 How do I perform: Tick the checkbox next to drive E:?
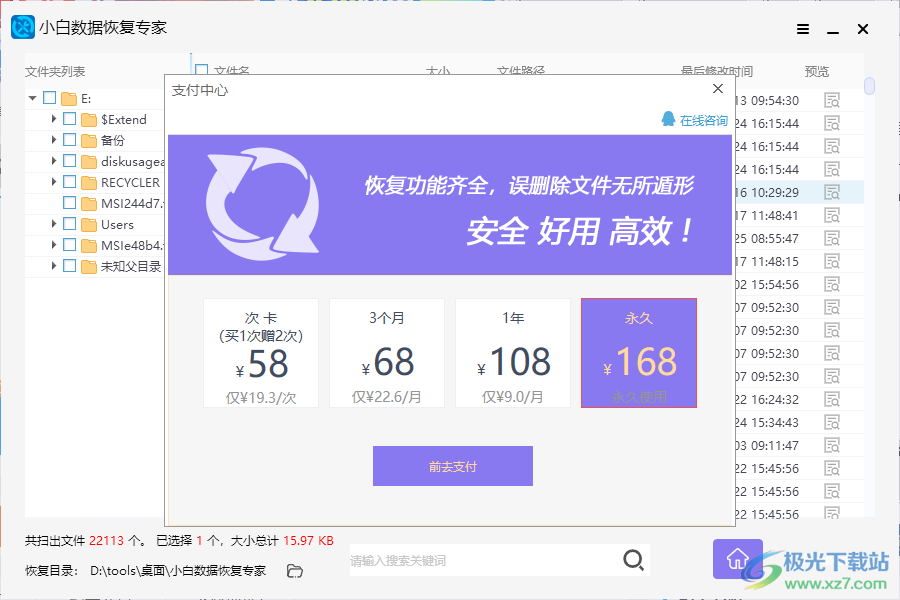(x=51, y=97)
